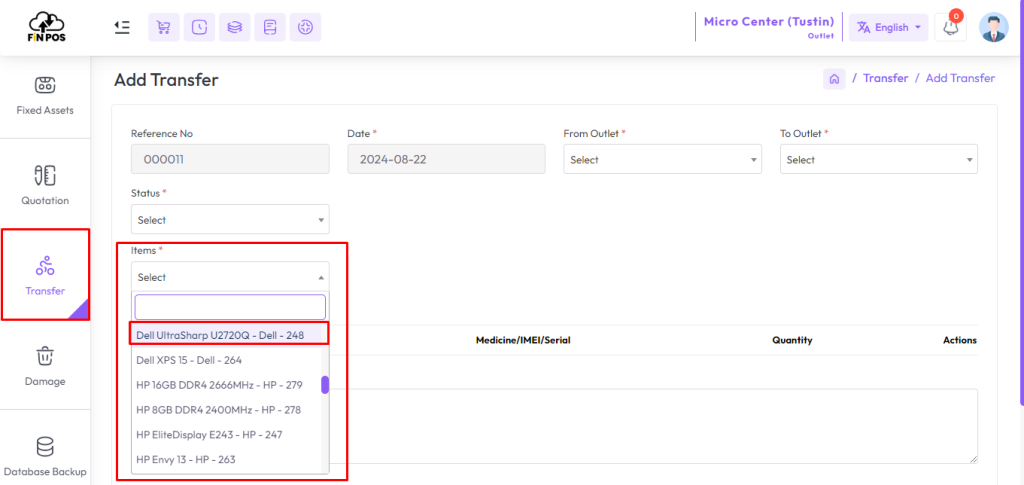Click inside the note text area
This screenshot has height=485, width=1024.
click(x=653, y=426)
